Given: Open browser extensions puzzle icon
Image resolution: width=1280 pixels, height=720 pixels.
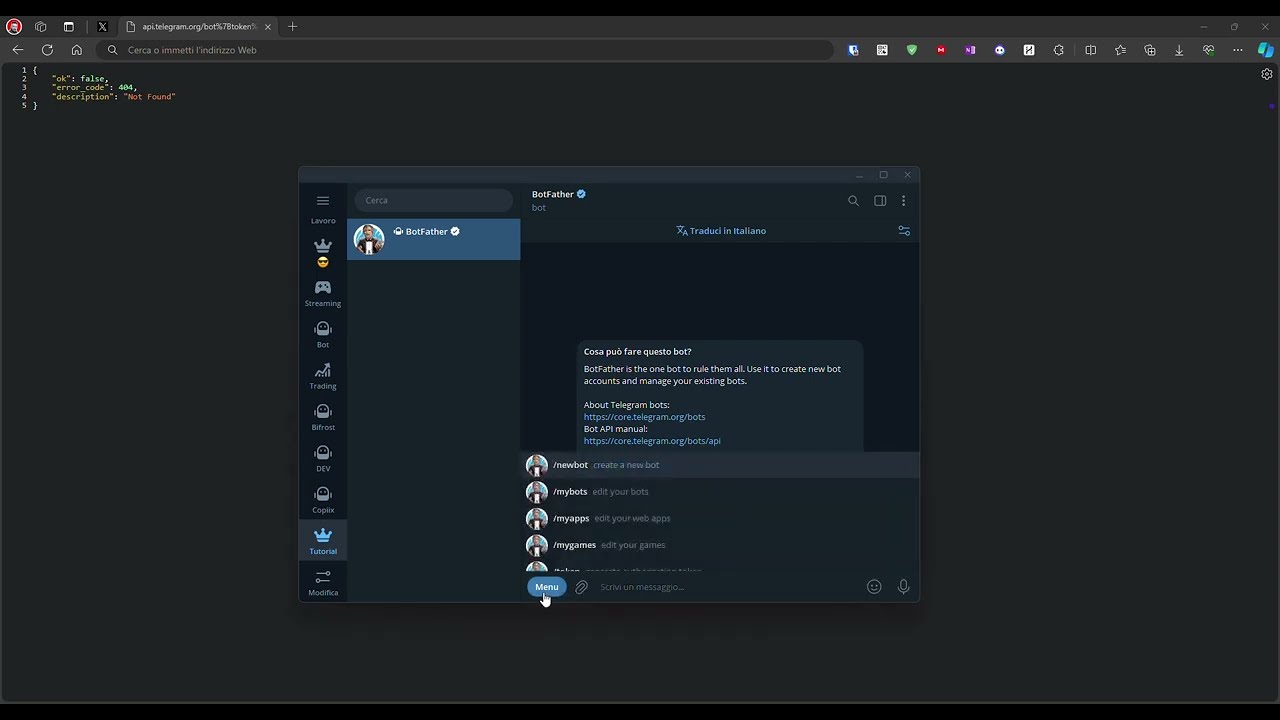Looking at the screenshot, I should (1059, 50).
